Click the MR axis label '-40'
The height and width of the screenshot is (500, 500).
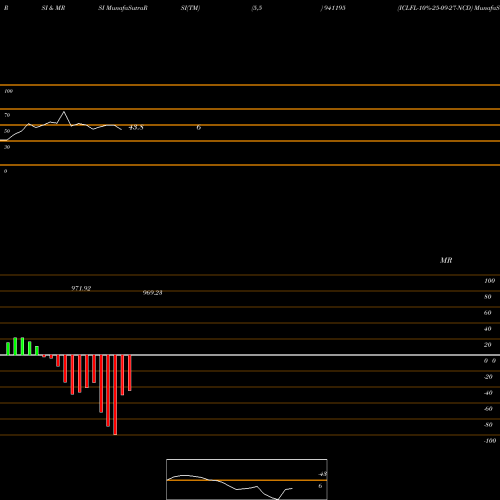(x=488, y=393)
